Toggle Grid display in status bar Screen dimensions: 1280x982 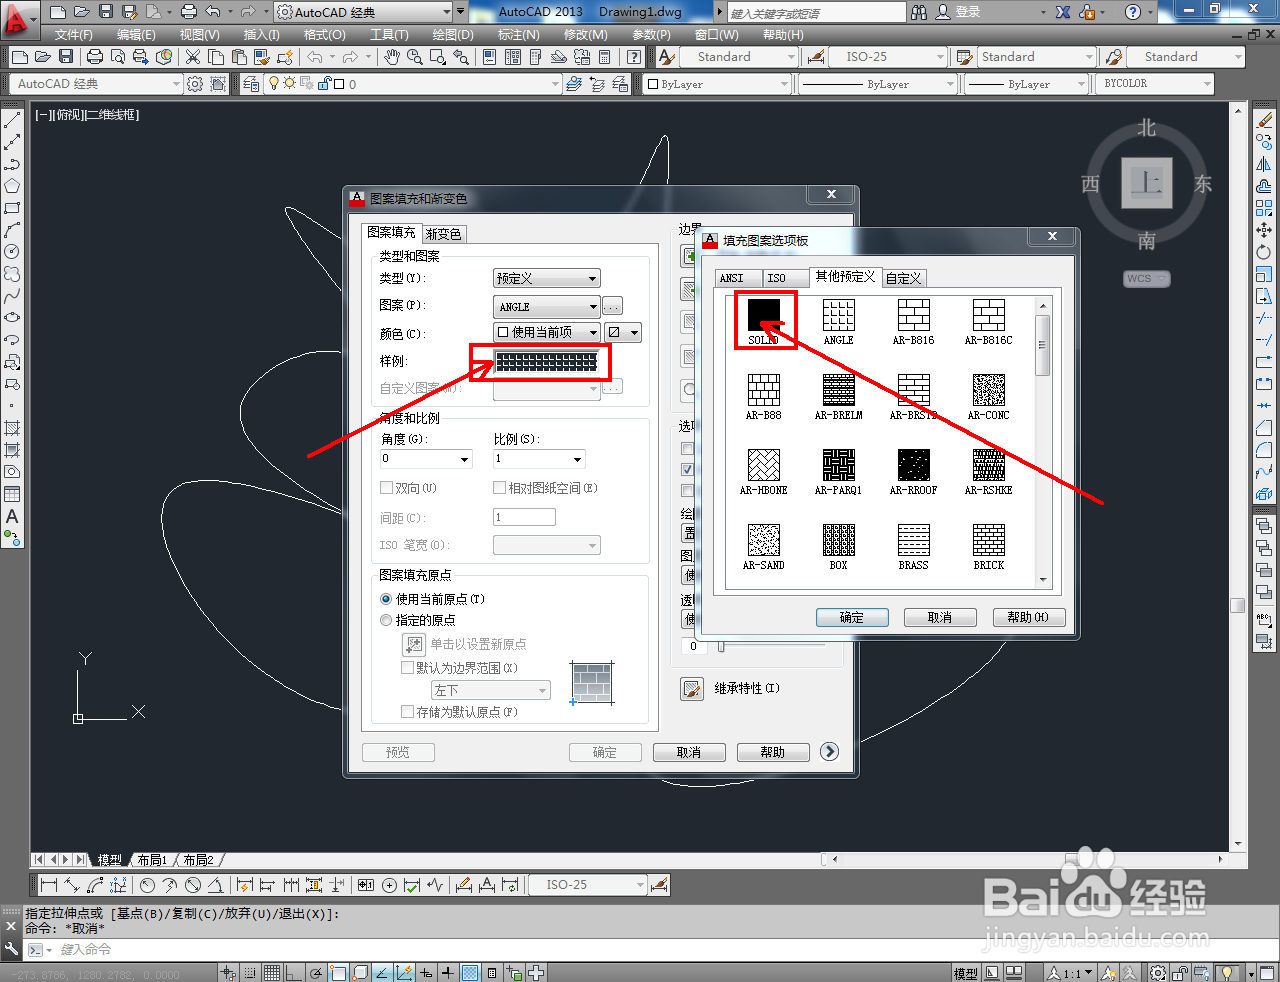click(271, 973)
